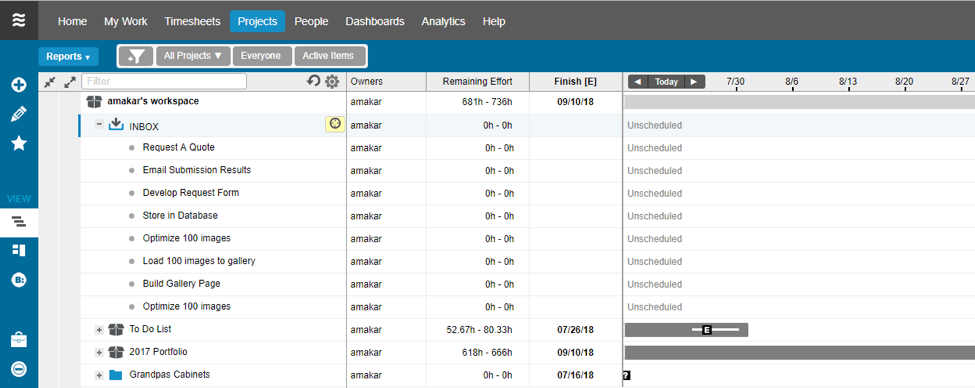Screen dimensions: 975x388
Task: Click the folder icon for Grandpas Cabinets
Action: point(116,375)
